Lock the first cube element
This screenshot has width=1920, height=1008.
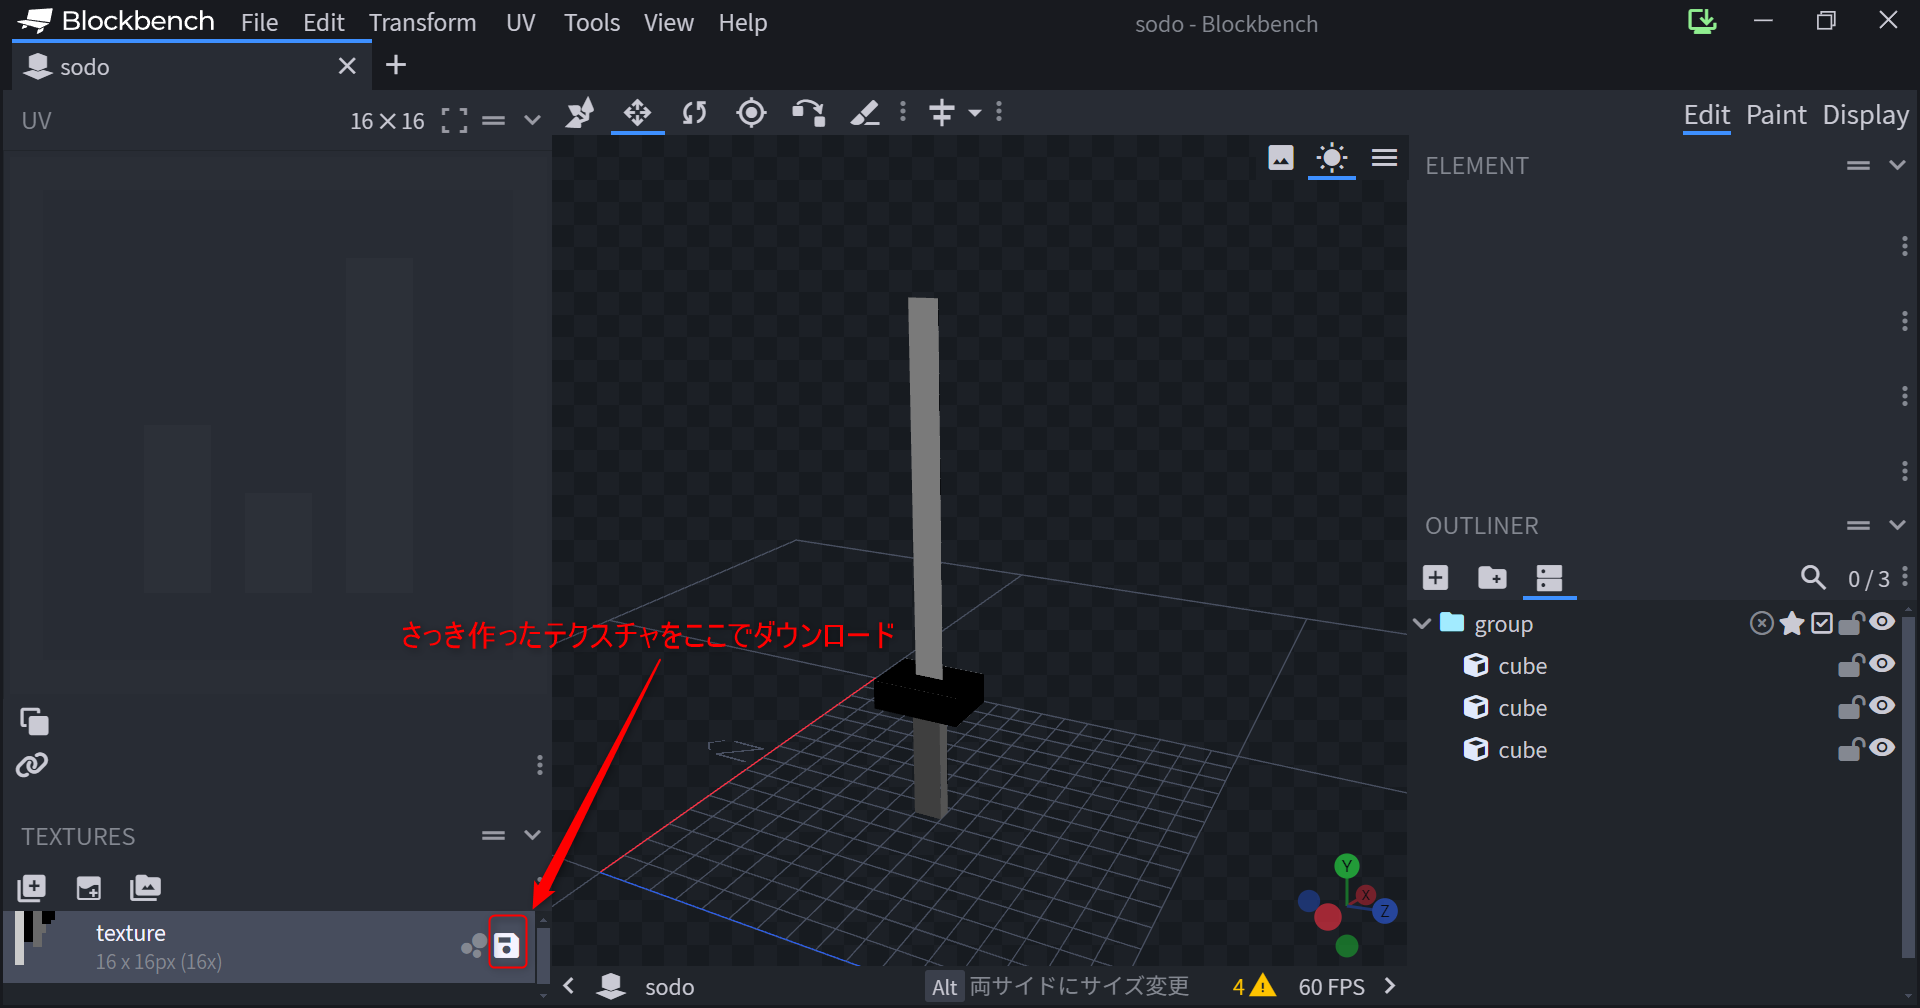tap(1851, 664)
